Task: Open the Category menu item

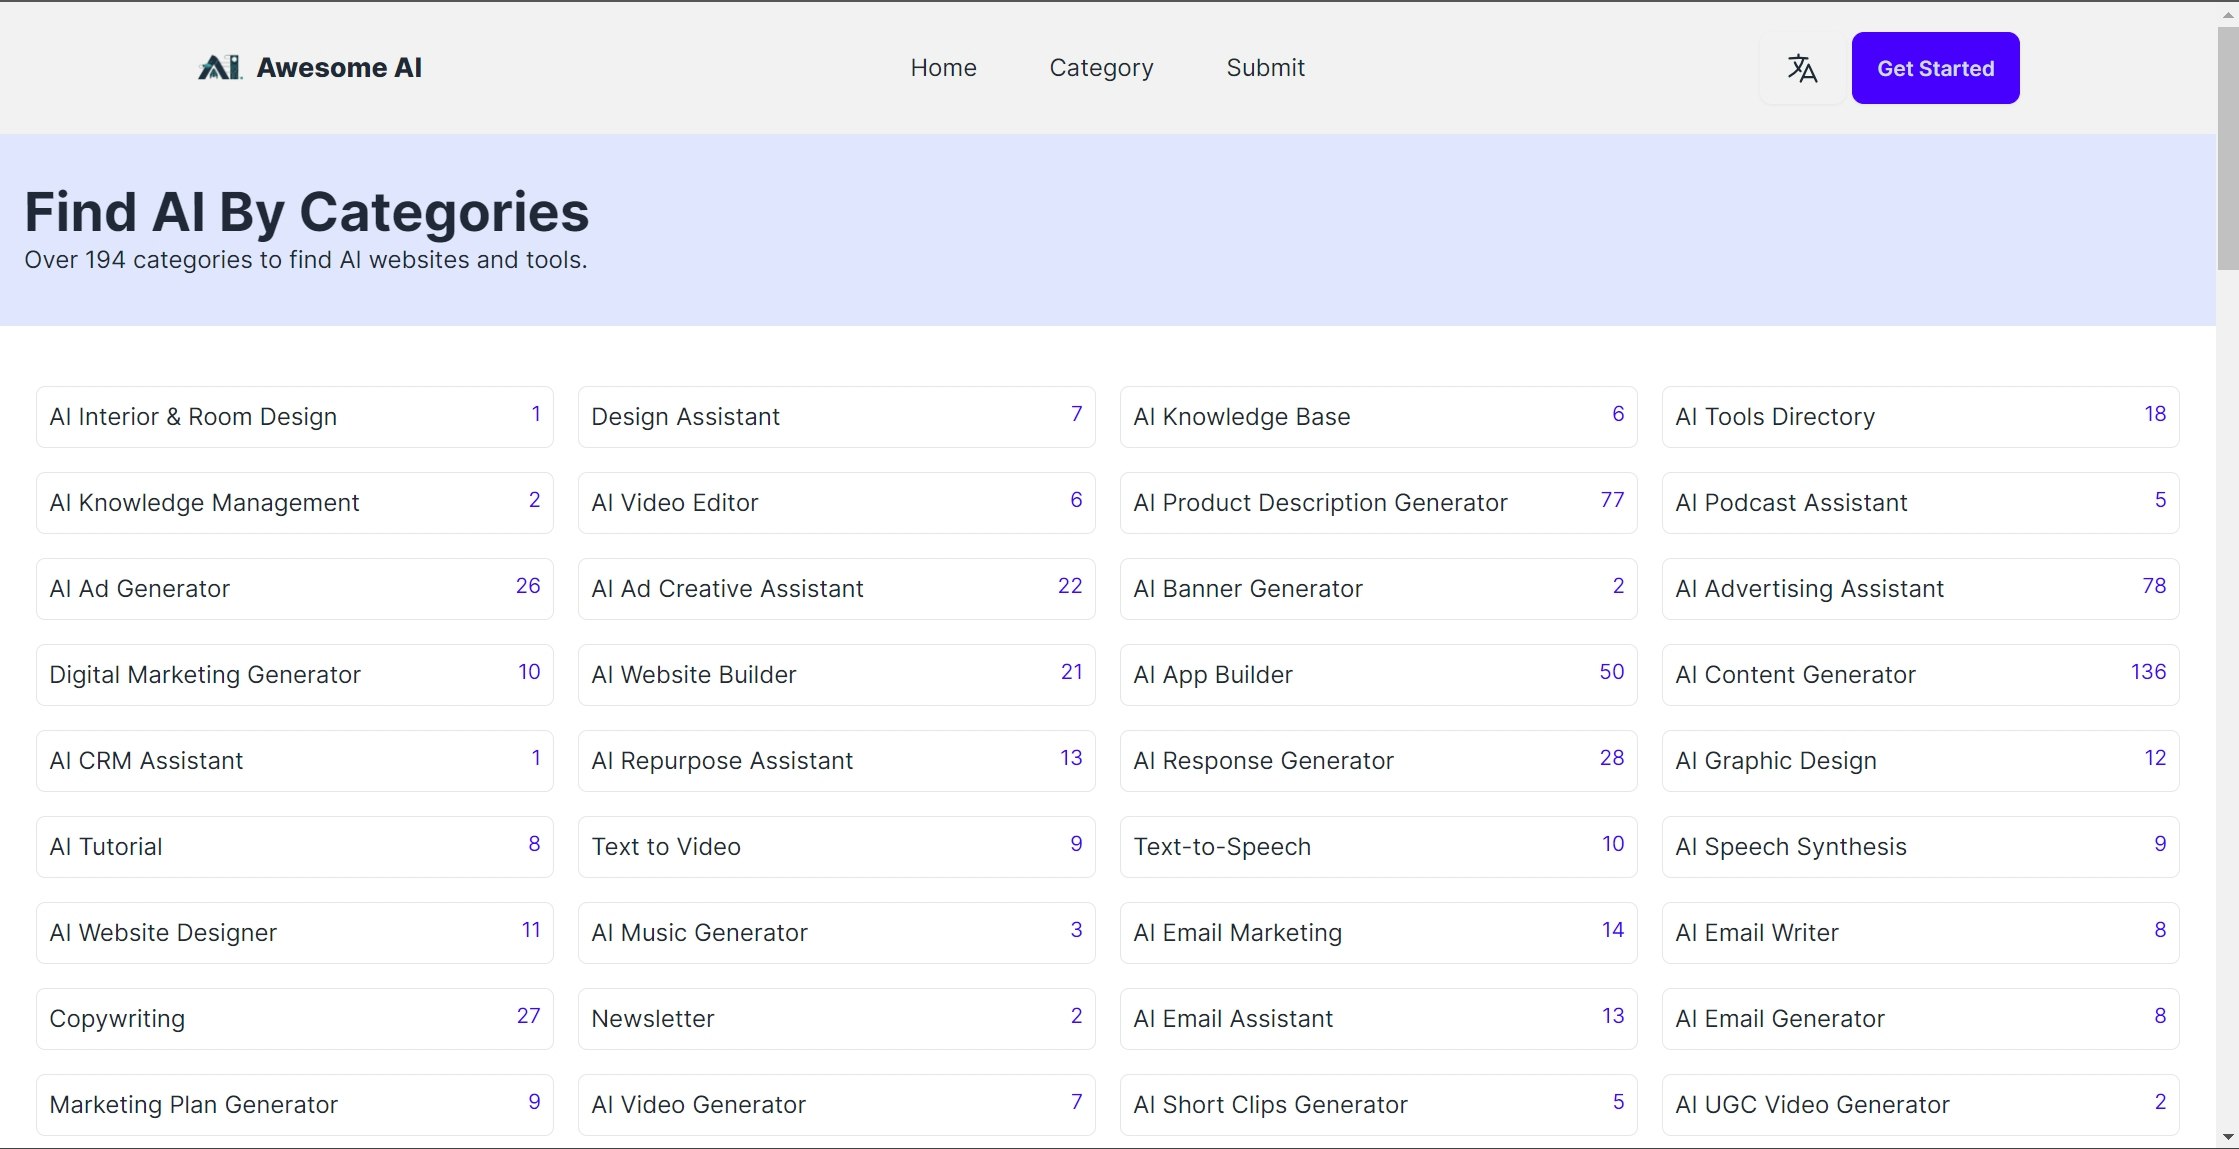Action: pyautogui.click(x=1101, y=68)
